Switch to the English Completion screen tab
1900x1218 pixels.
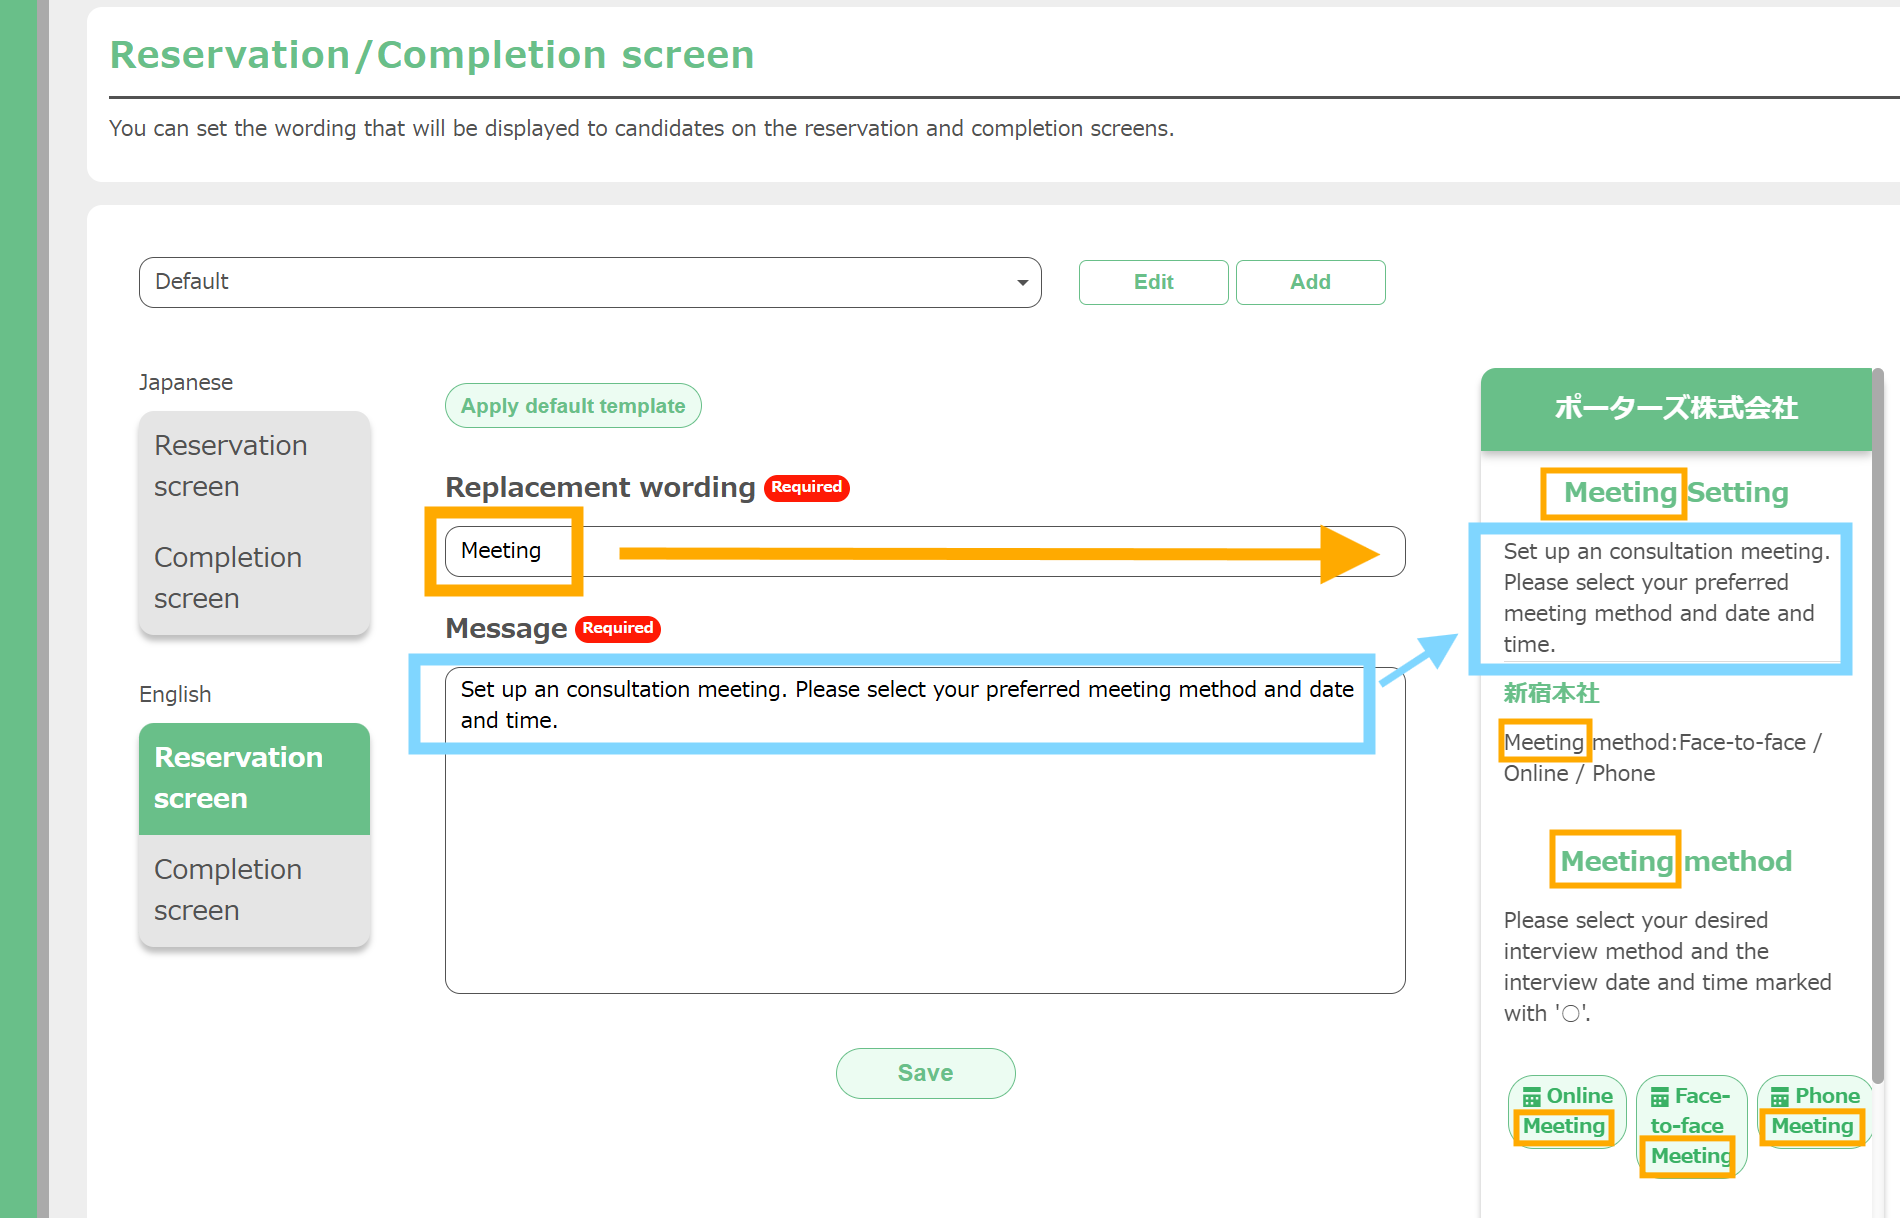(x=254, y=890)
